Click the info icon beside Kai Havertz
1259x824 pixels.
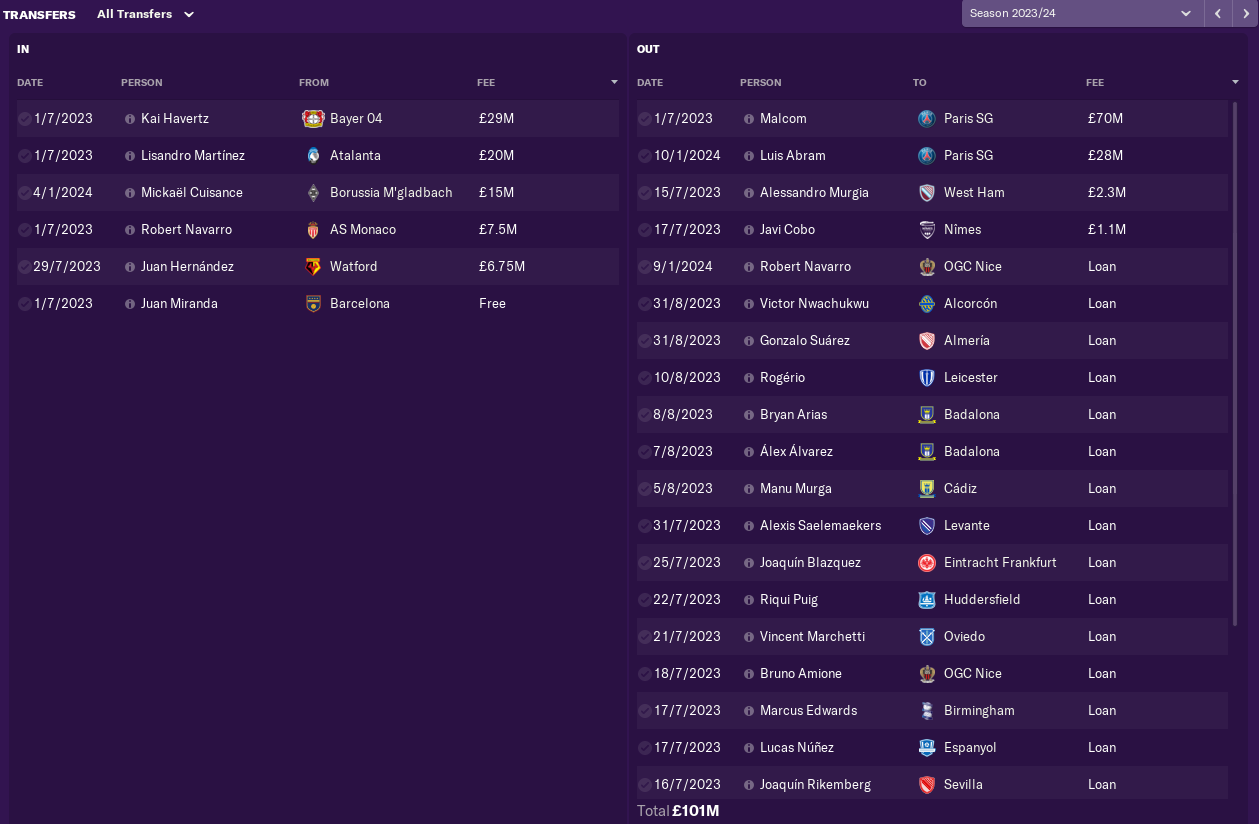click(130, 119)
